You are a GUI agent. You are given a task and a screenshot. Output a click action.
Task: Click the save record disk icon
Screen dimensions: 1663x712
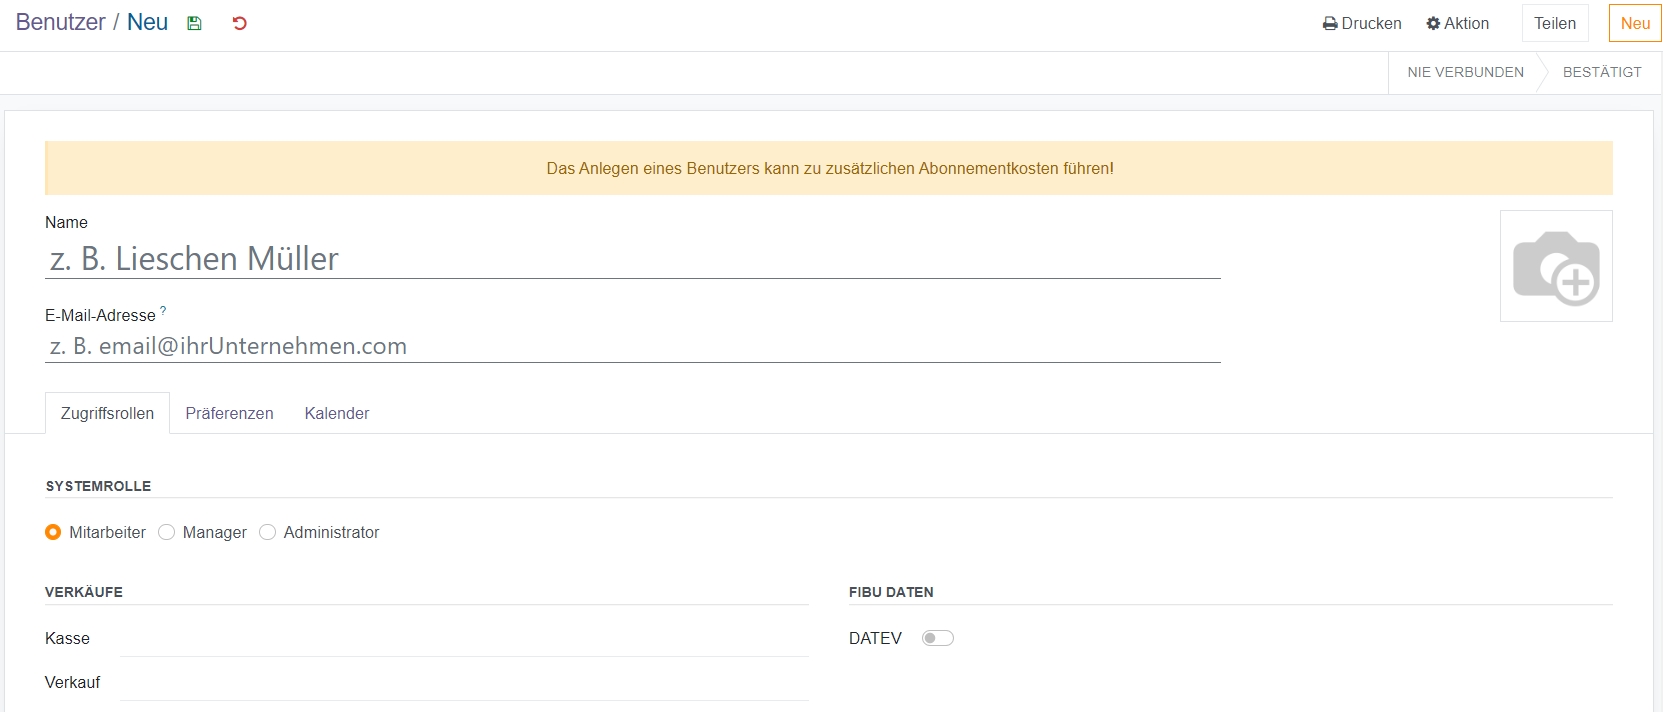point(194,23)
